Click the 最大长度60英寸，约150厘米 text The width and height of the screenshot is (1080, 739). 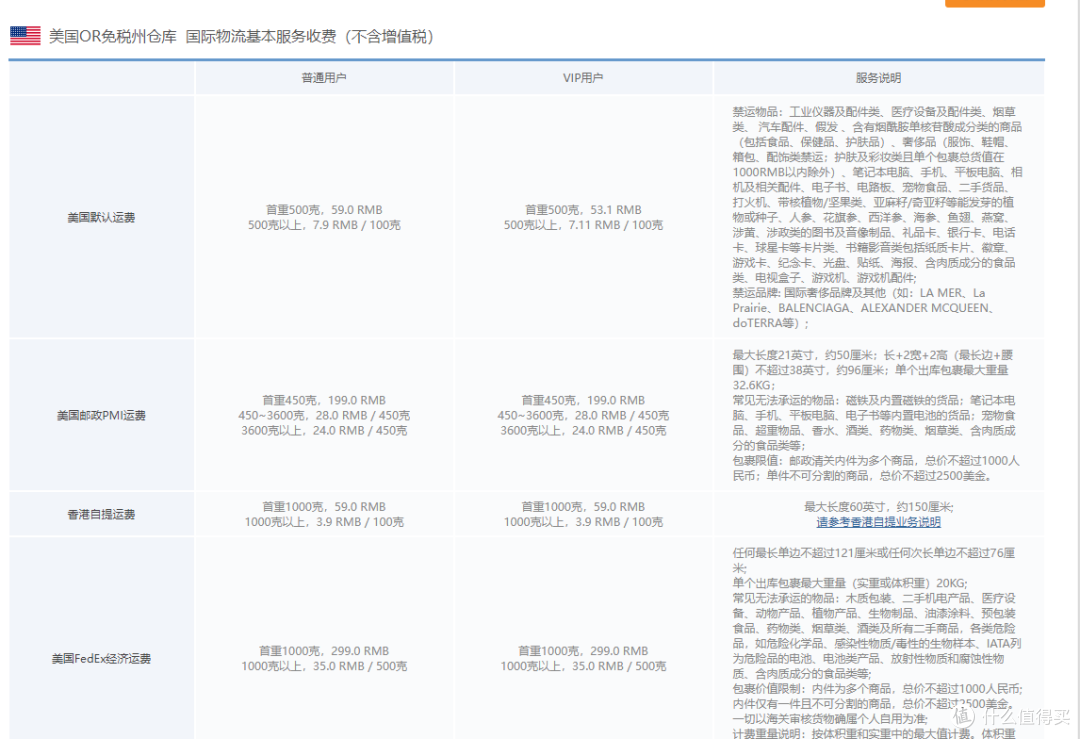(878, 507)
